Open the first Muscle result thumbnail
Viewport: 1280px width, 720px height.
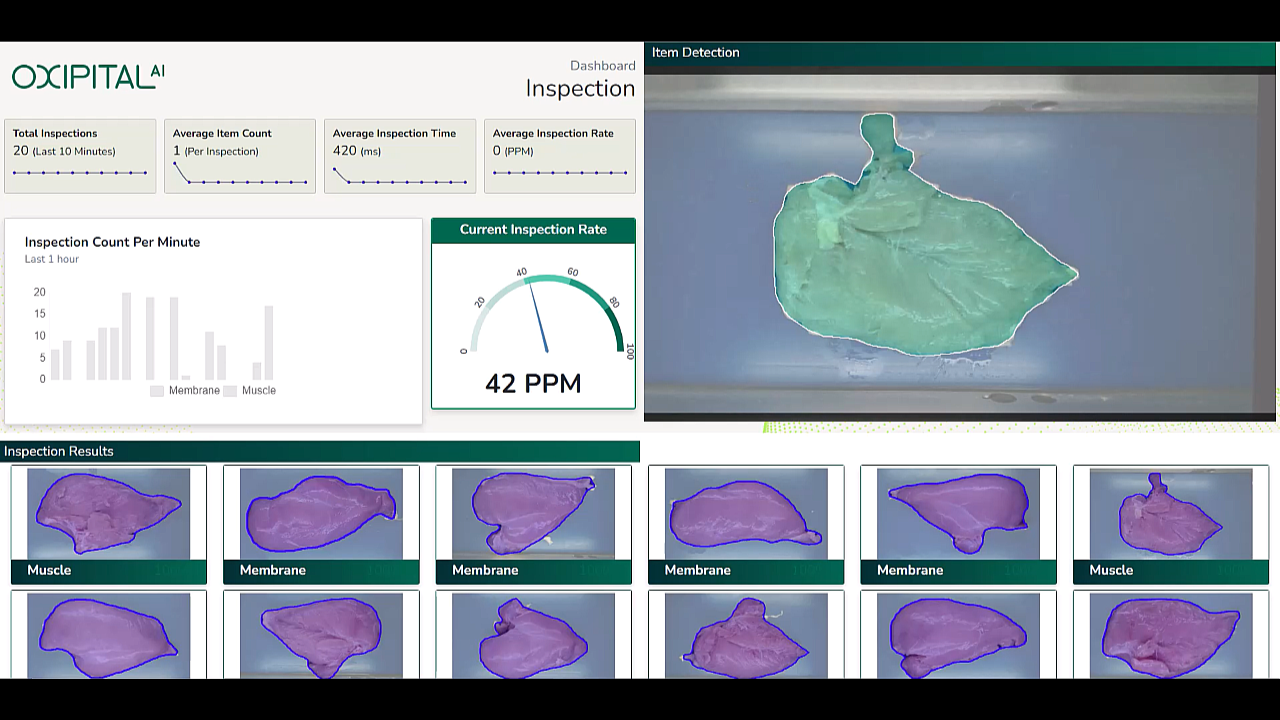pos(108,514)
